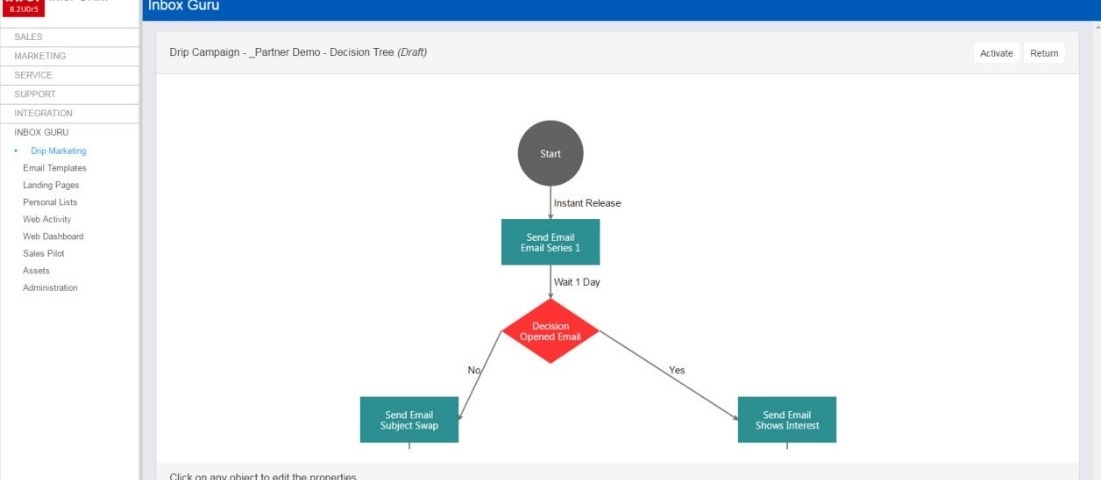Click the Inbox Guru header title
Image resolution: width=1101 pixels, height=480 pixels.
click(184, 6)
